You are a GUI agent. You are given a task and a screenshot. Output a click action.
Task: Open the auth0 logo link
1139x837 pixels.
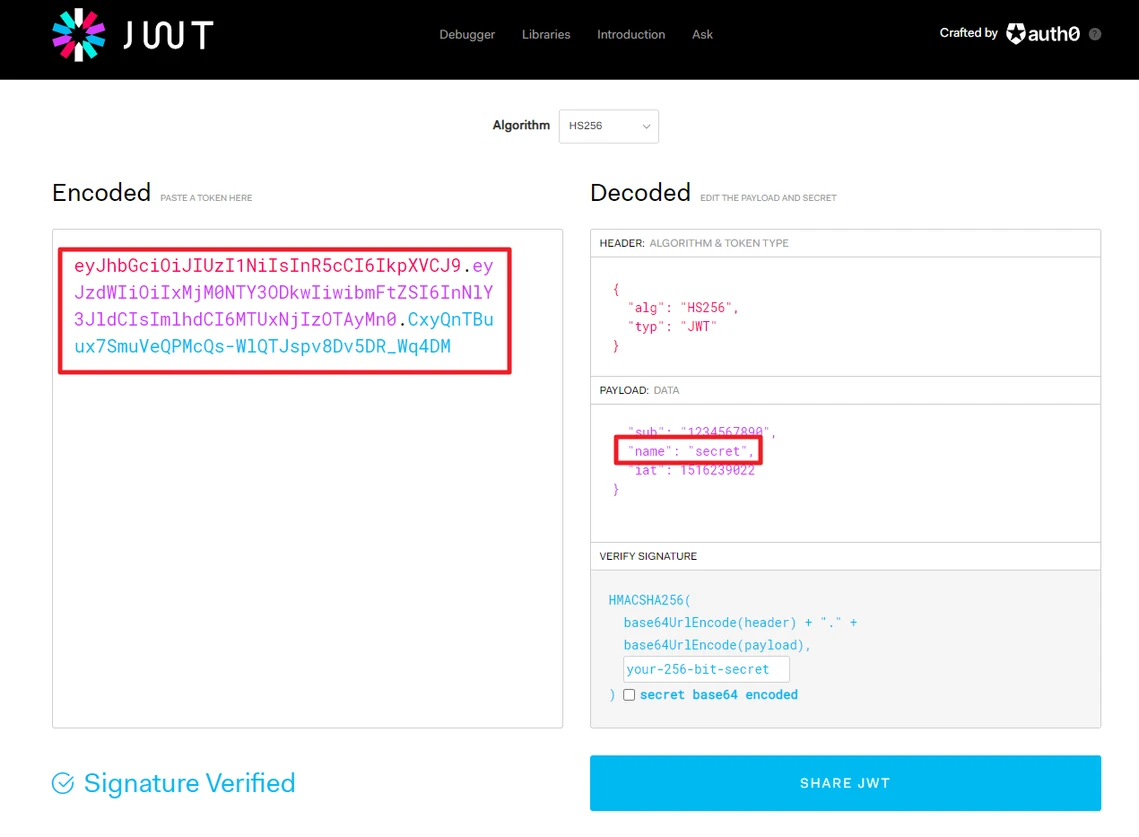tap(1043, 34)
